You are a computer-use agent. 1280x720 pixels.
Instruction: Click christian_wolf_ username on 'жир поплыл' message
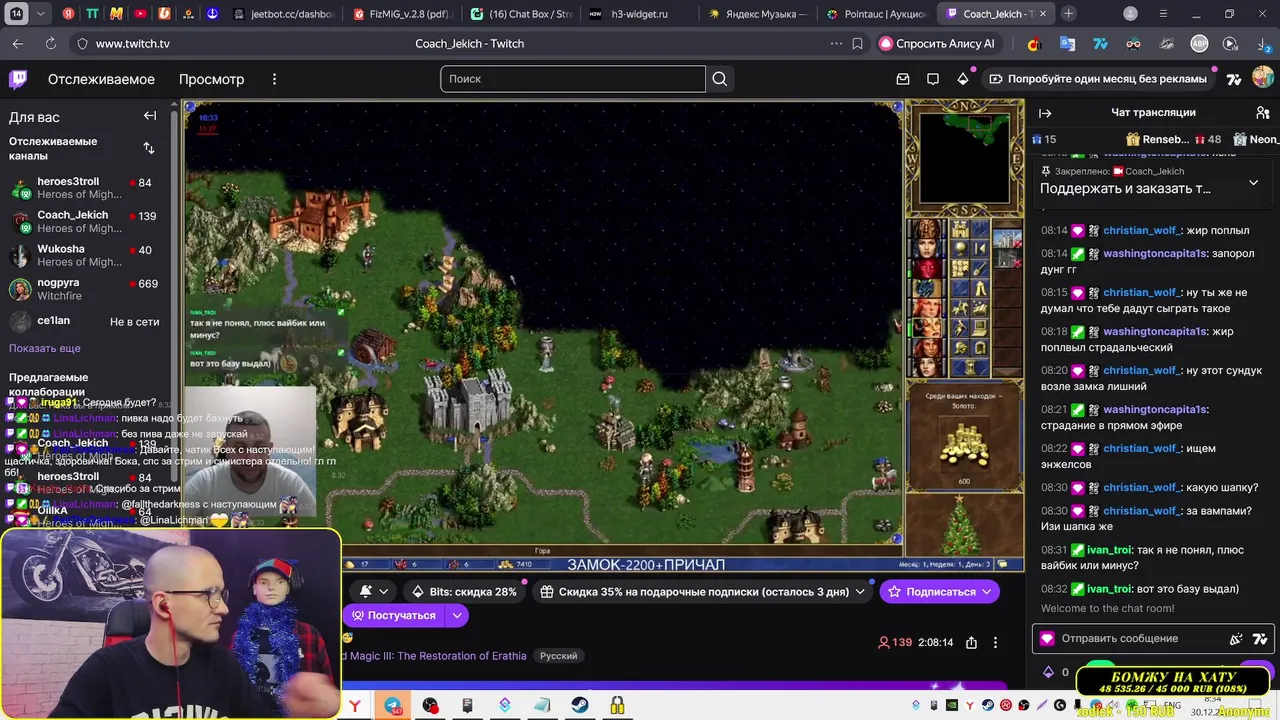pyautogui.click(x=1141, y=231)
